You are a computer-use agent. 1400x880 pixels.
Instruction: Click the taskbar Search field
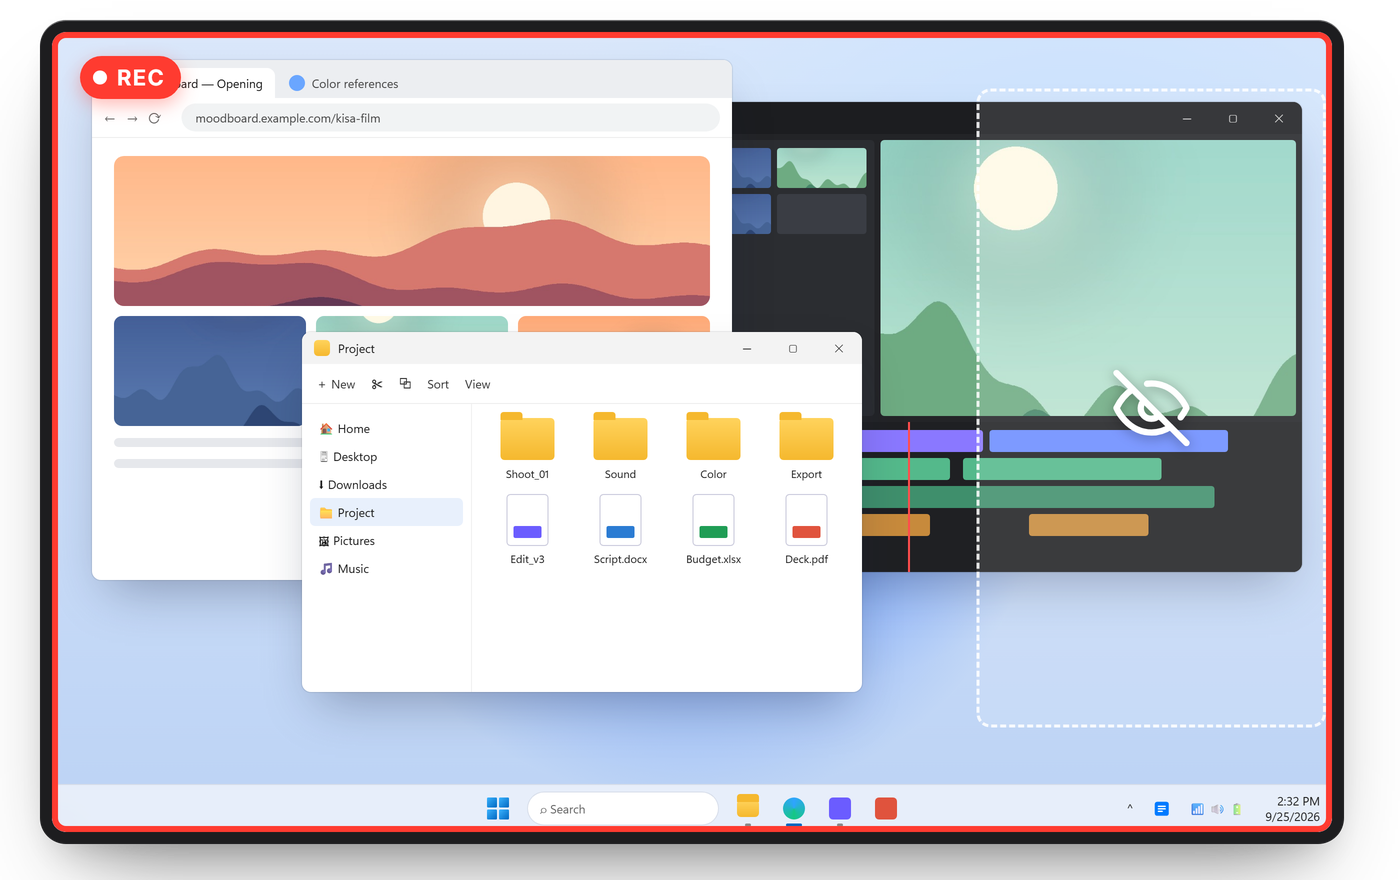pos(622,809)
